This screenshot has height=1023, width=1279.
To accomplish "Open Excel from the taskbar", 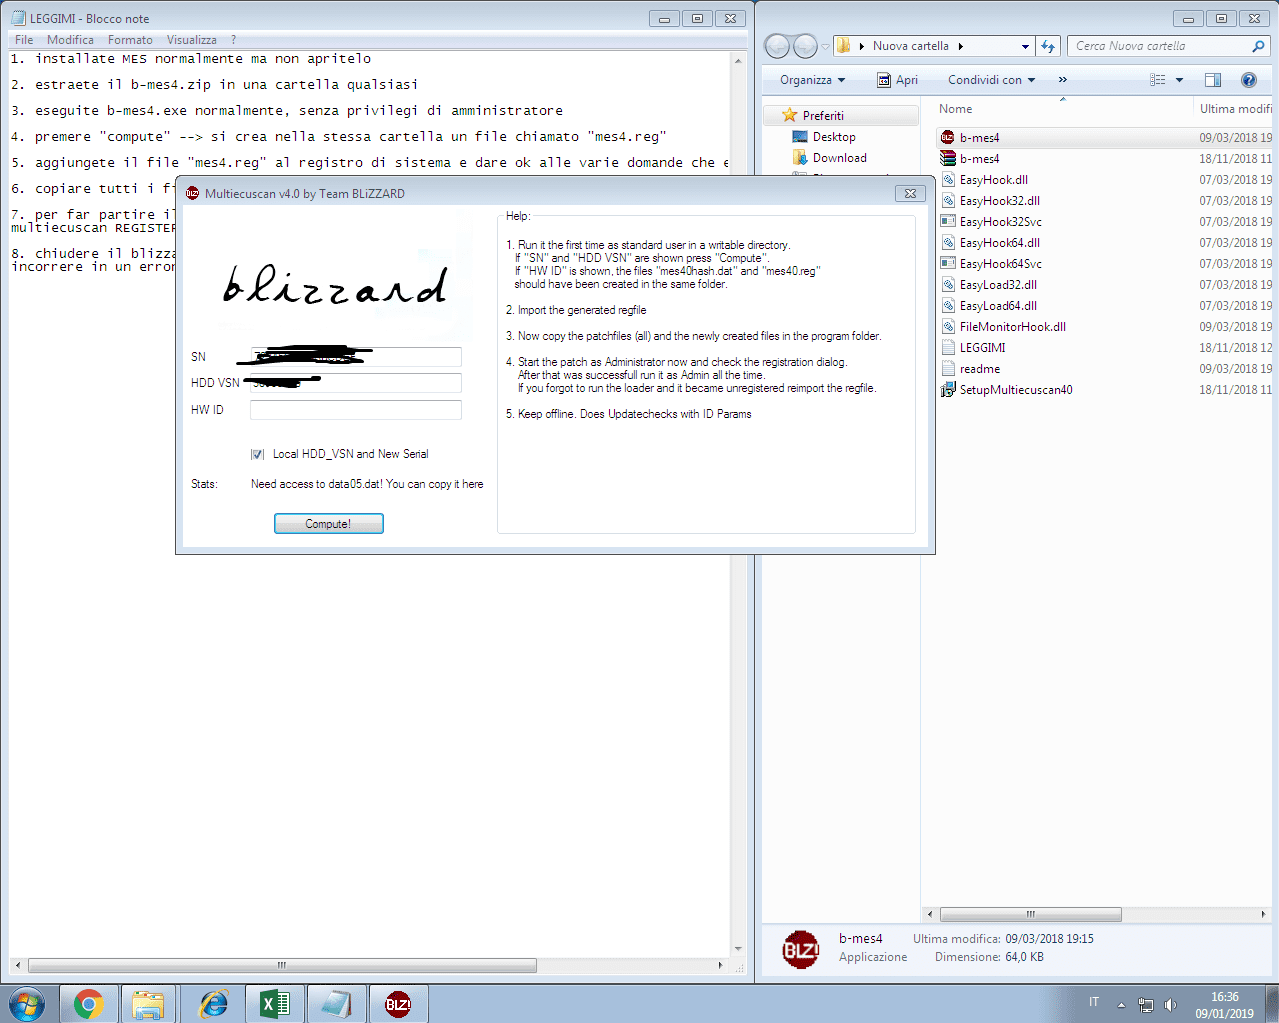I will [275, 1004].
